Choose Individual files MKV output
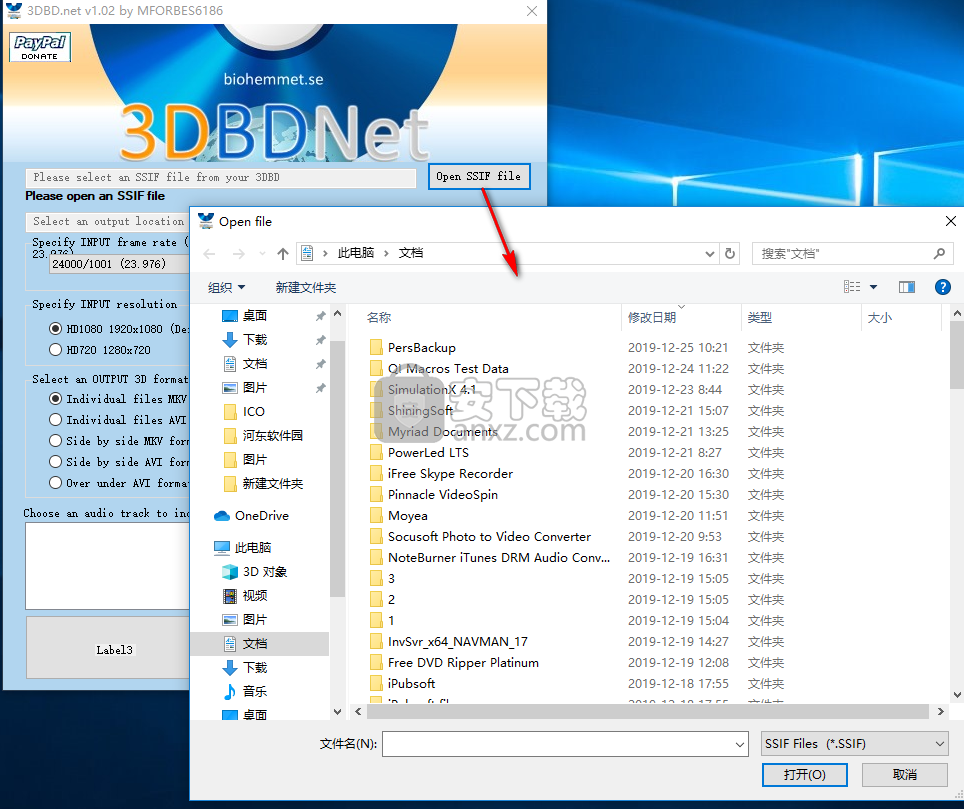This screenshot has width=964, height=809. click(x=55, y=399)
